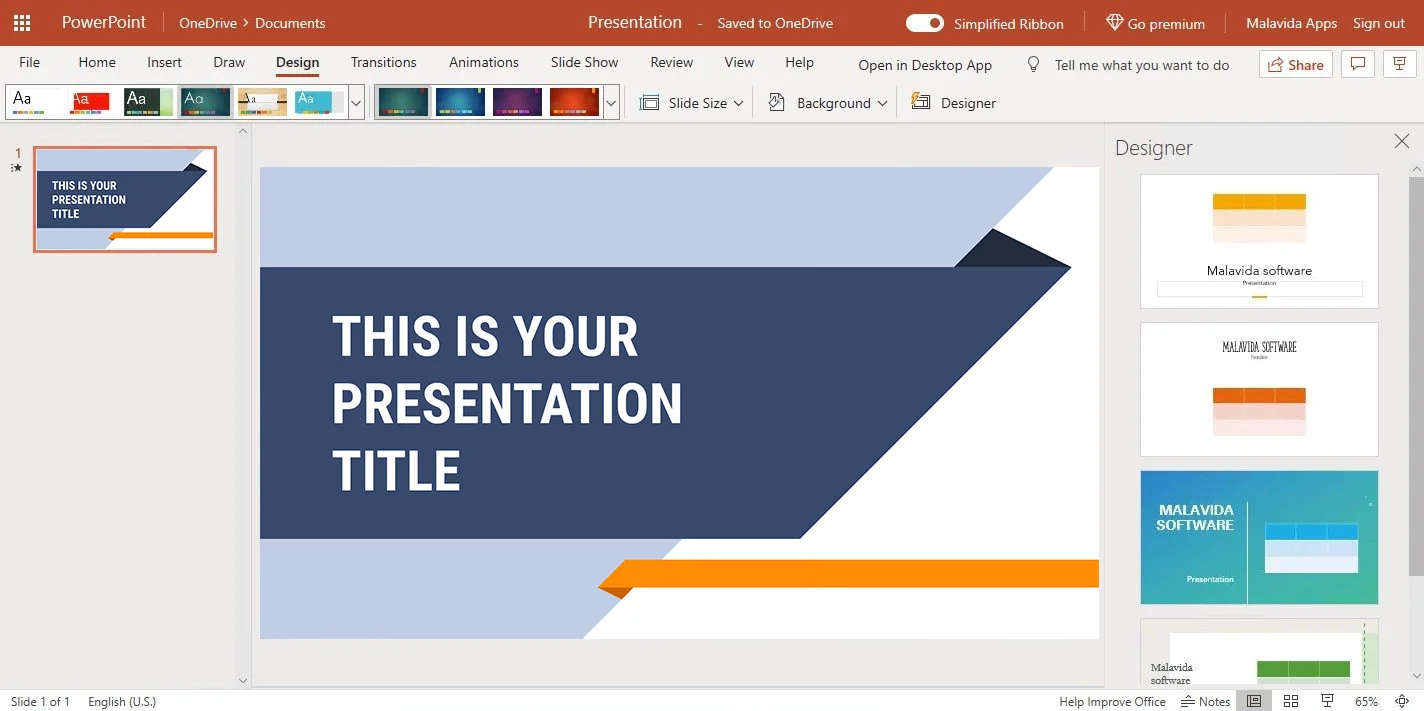Image resolution: width=1424 pixels, height=711 pixels.
Task: Click Help Improve Office link
Action: click(1112, 701)
